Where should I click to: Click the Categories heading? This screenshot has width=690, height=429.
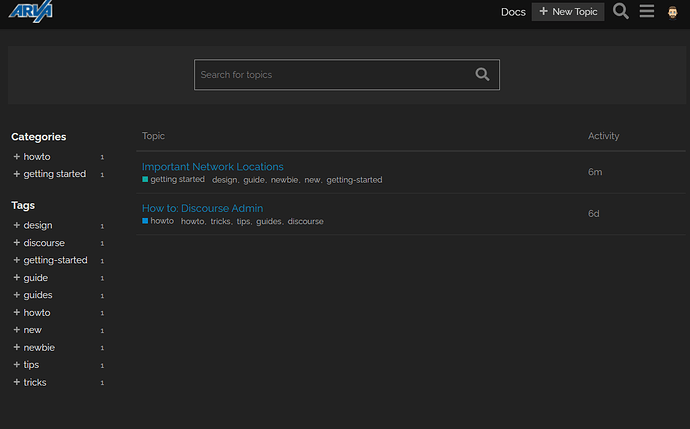39,137
